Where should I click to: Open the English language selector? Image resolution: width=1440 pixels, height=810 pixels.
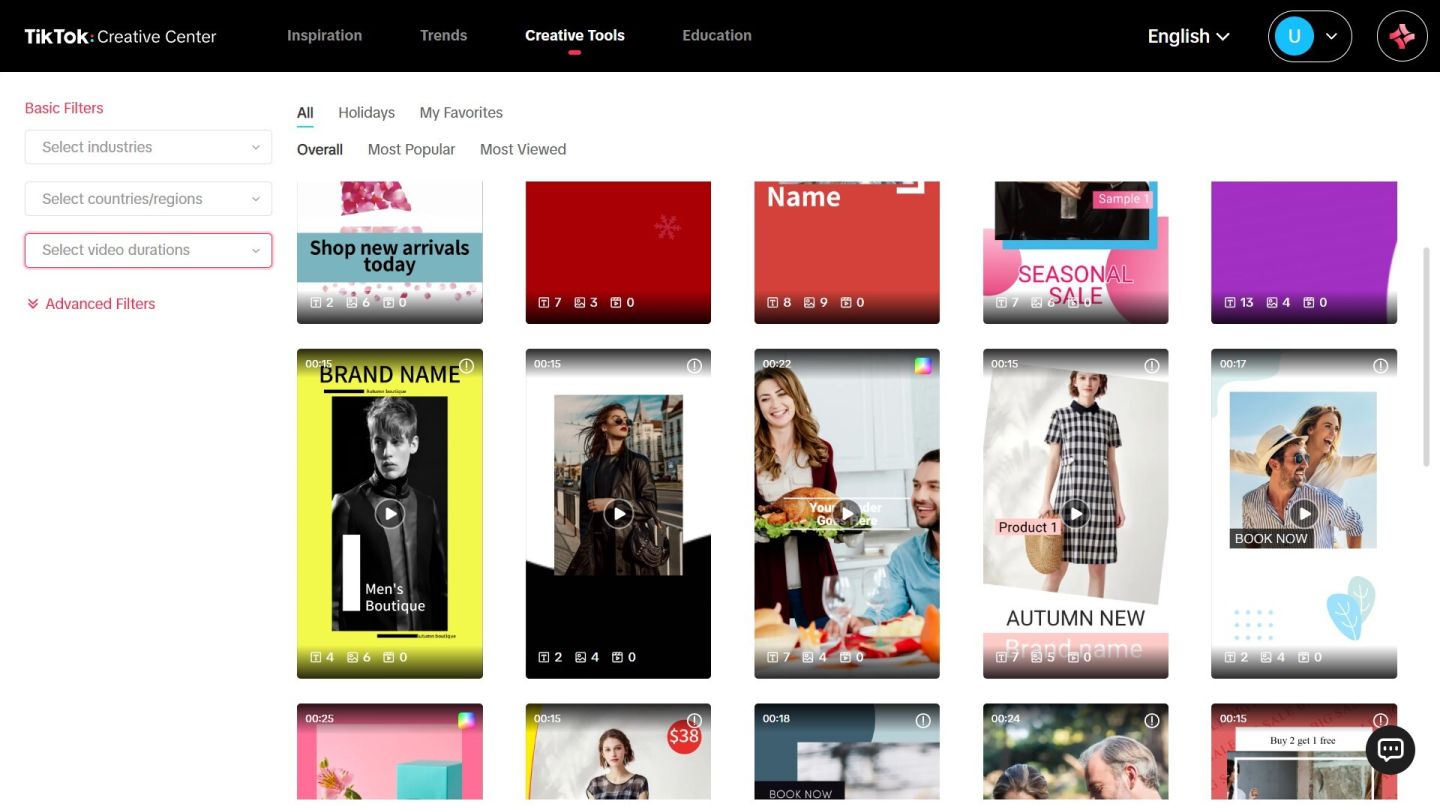tap(1188, 37)
